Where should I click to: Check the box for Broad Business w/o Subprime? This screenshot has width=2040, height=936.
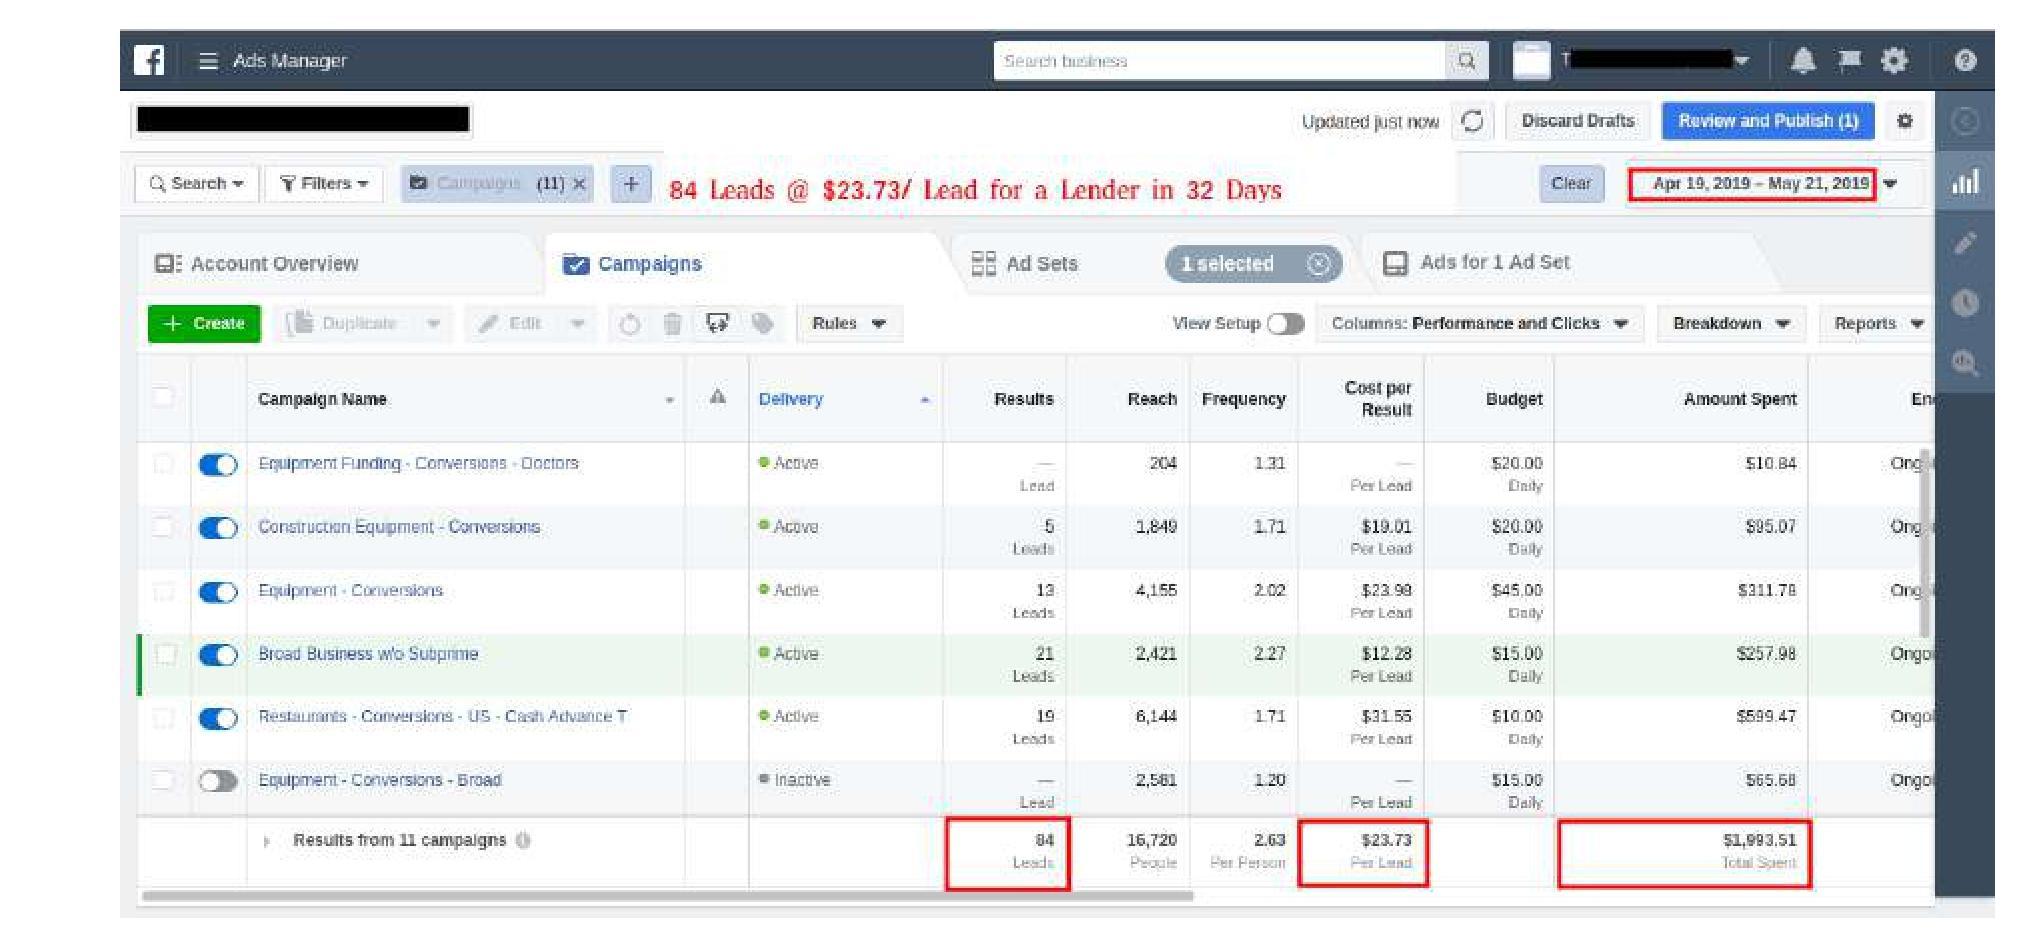coord(165,654)
